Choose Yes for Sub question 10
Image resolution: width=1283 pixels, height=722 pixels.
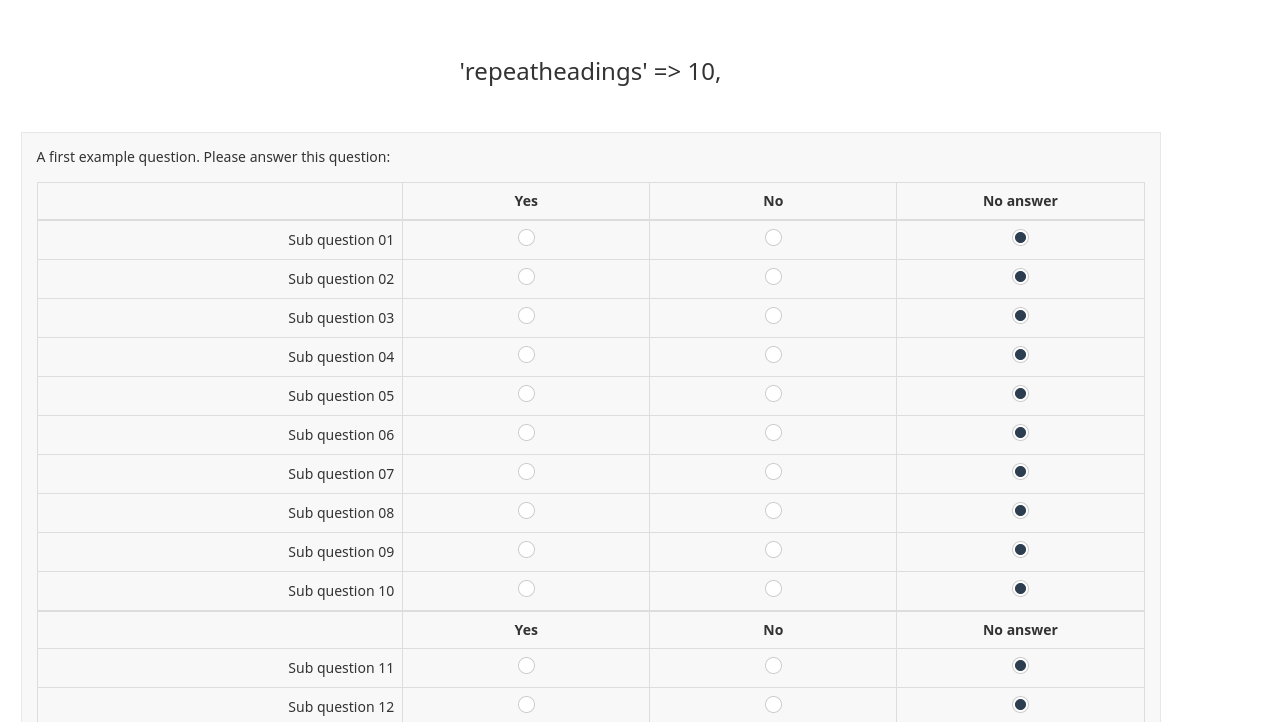tap(526, 589)
